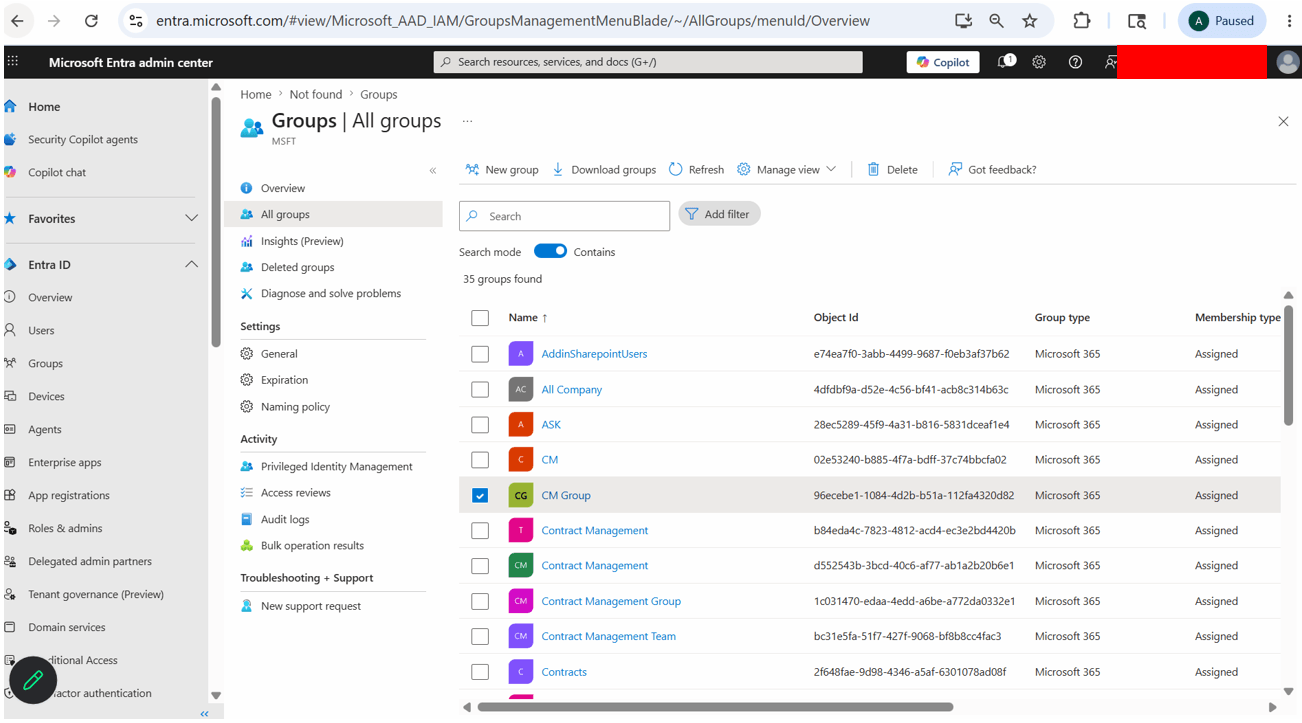1302x723 pixels.
Task: Open the ellipsis menu beside Groups title
Action: (x=466, y=121)
